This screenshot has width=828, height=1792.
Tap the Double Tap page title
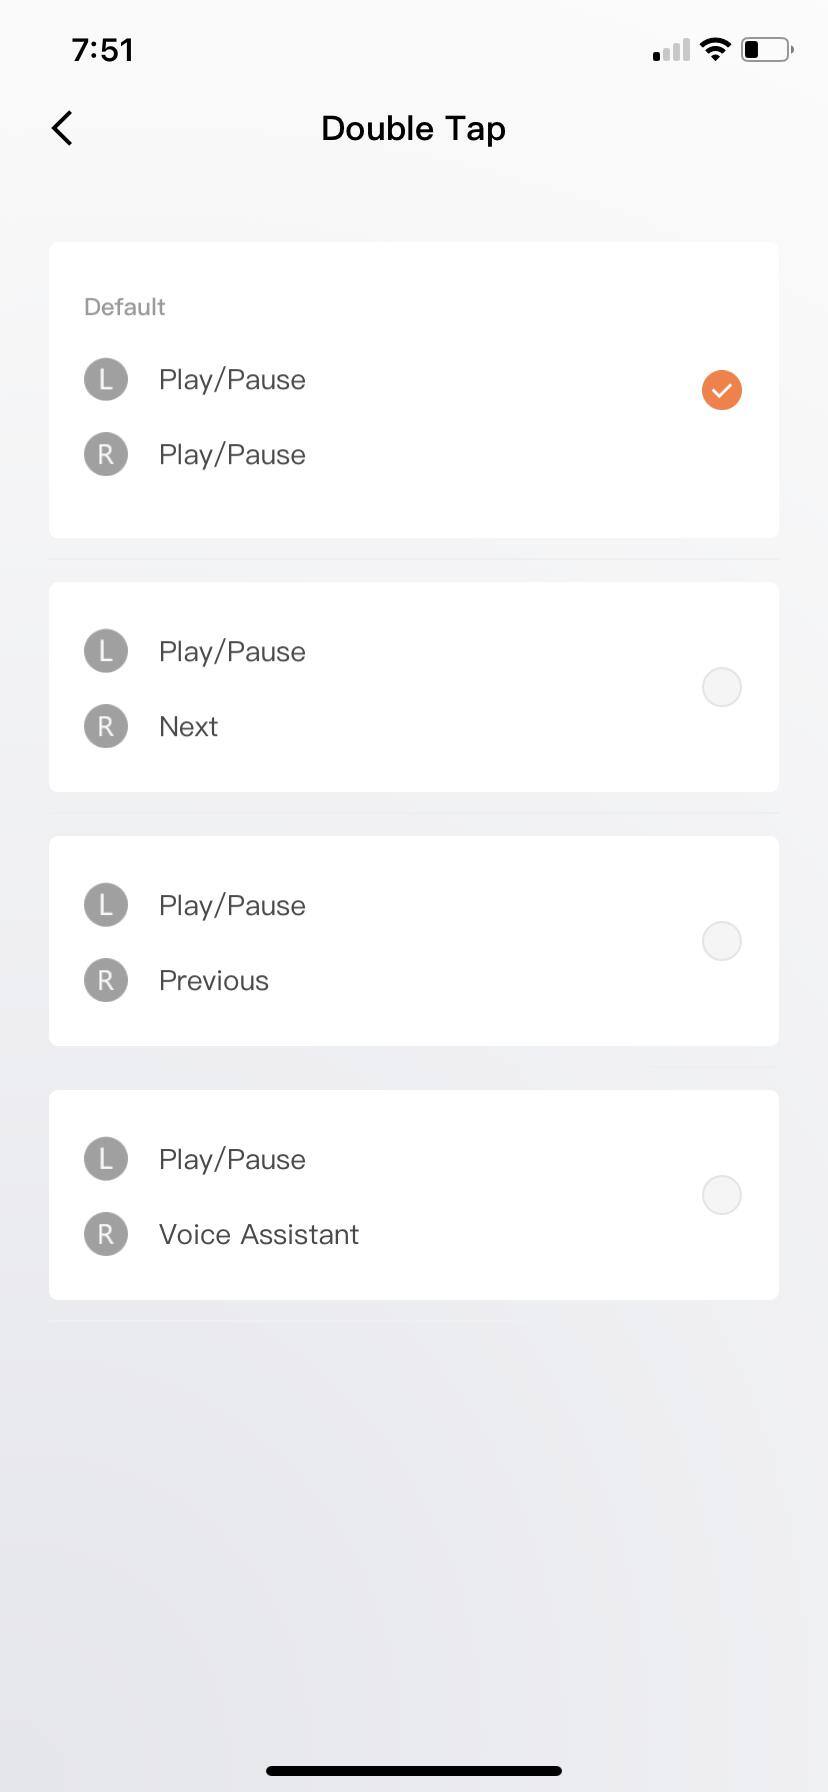(x=413, y=129)
